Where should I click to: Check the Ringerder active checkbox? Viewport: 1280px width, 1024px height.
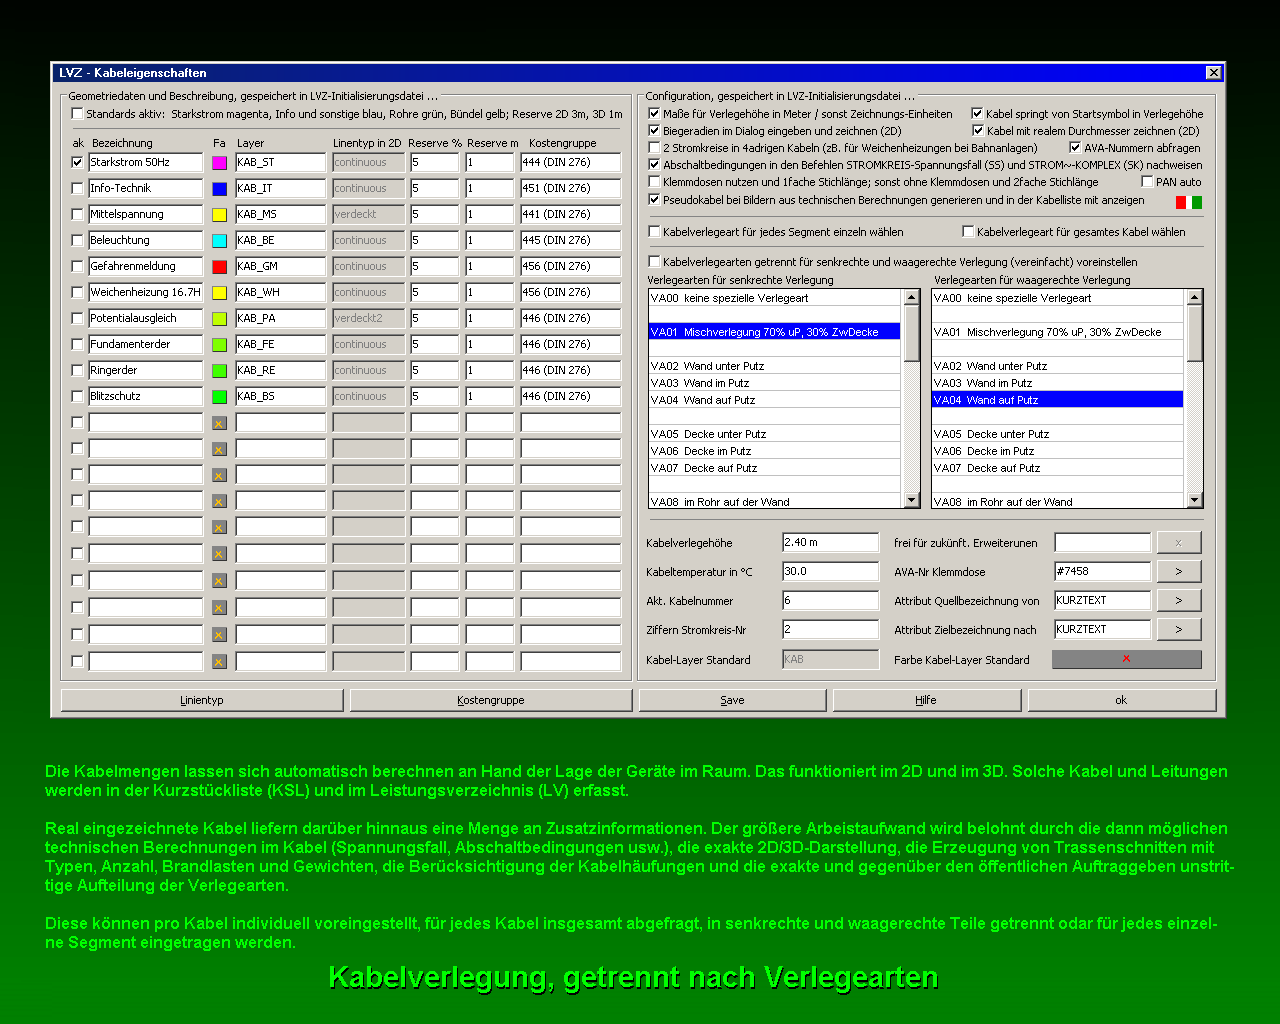point(78,370)
